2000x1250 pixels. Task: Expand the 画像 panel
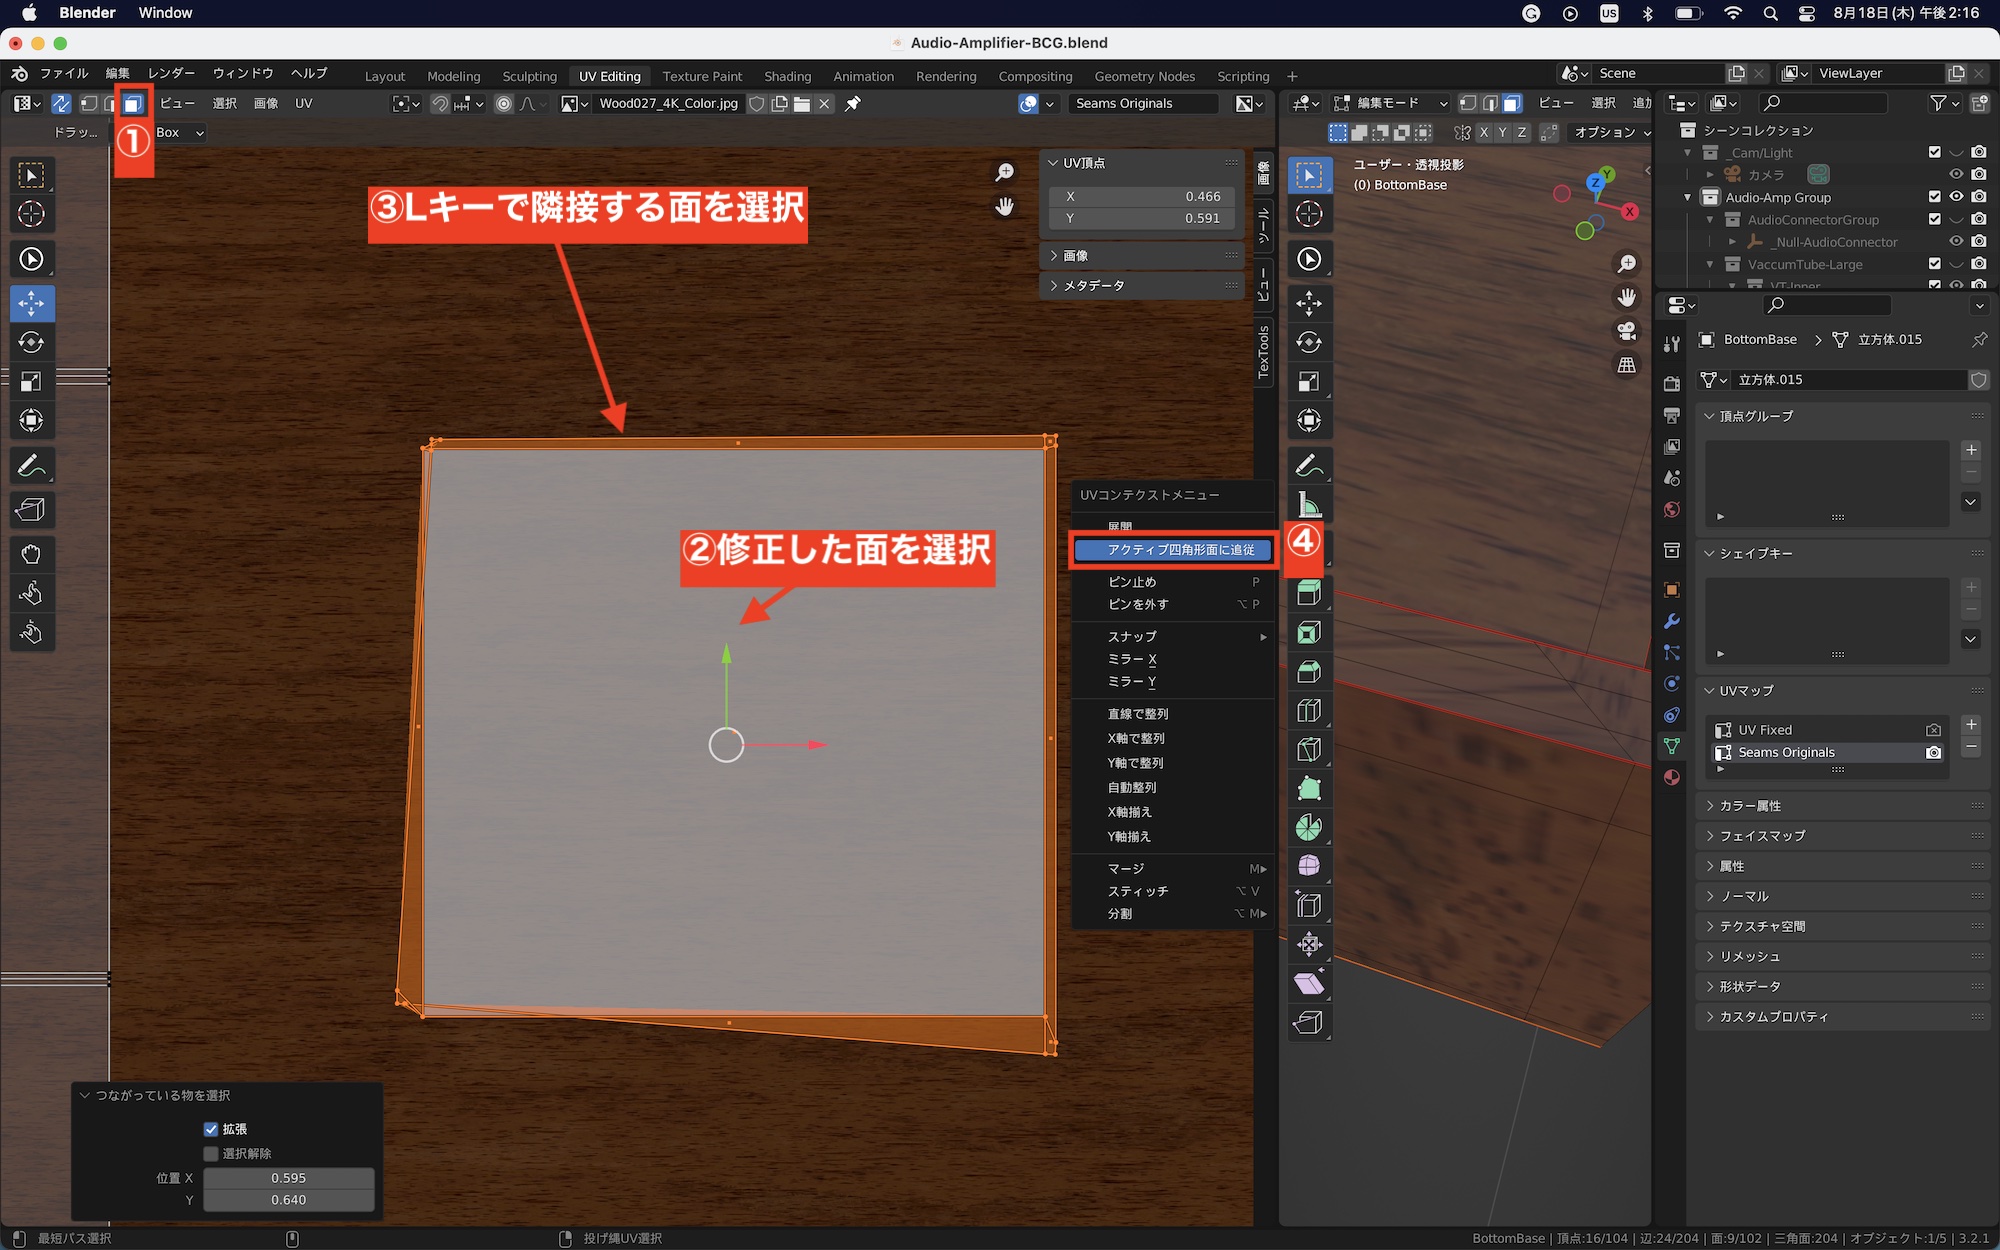coord(1076,256)
